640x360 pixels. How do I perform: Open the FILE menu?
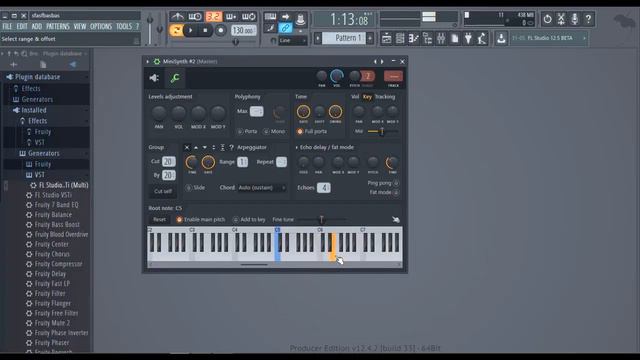(x=7, y=27)
